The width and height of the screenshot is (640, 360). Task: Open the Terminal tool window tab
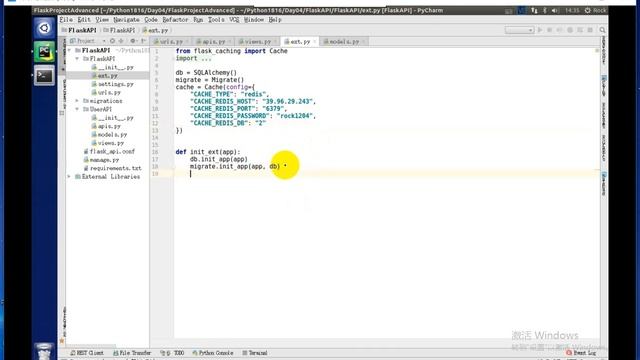255,353
